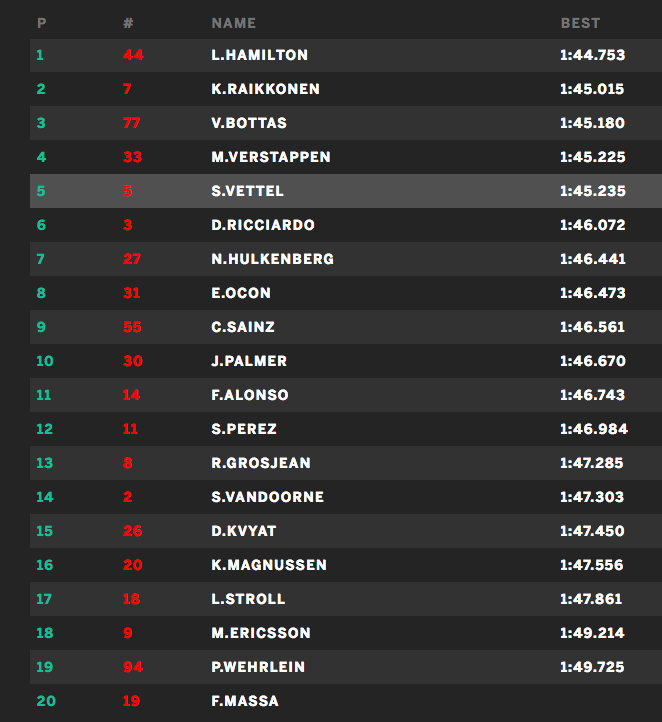Click the NAME column header

coord(233,22)
